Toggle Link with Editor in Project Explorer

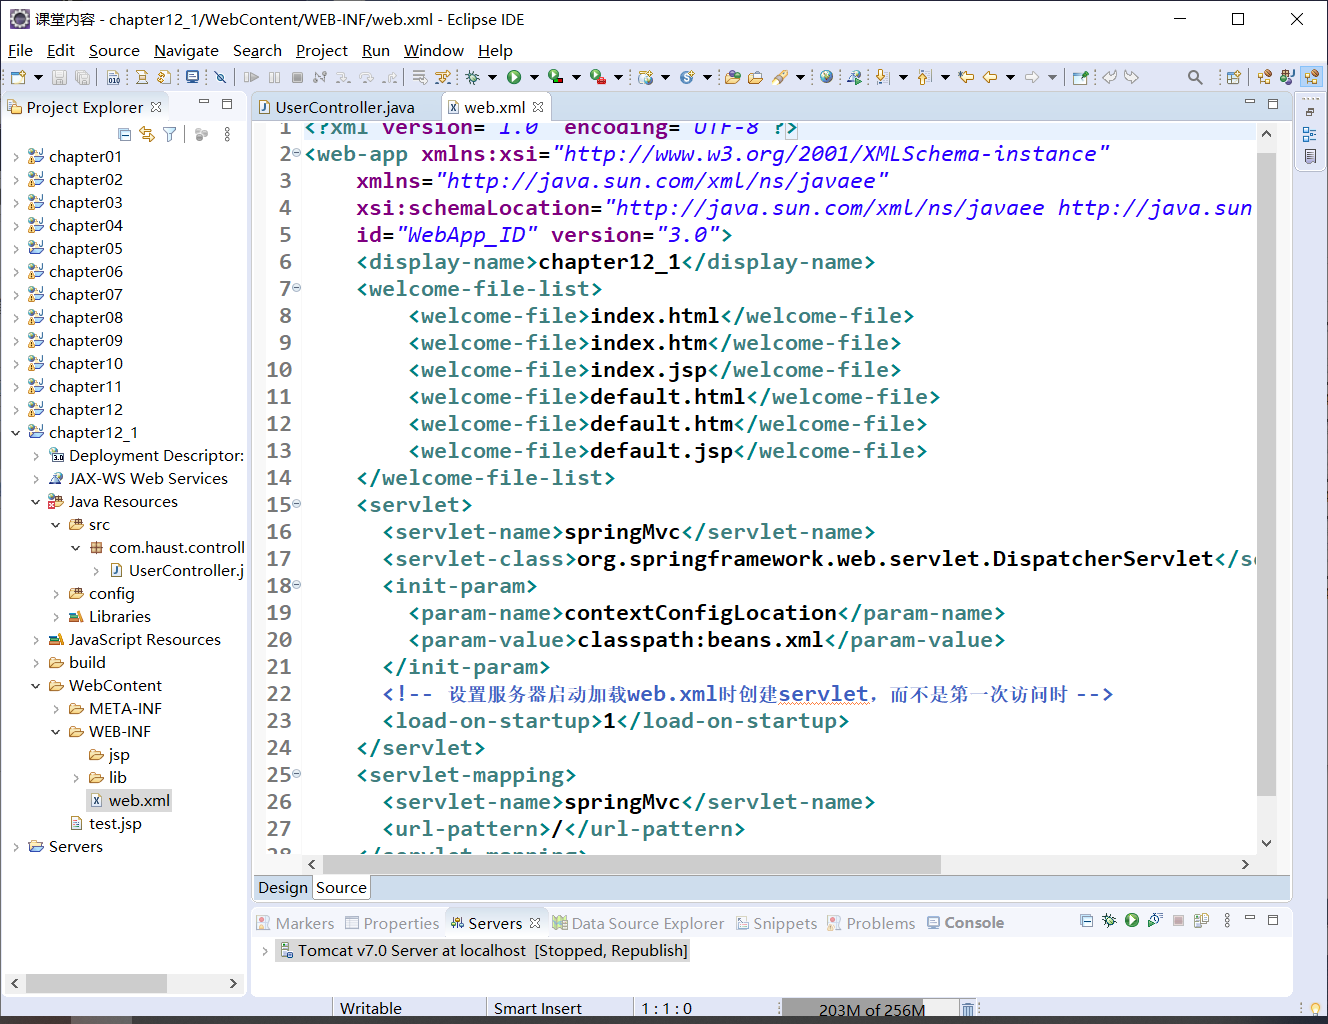(x=147, y=134)
